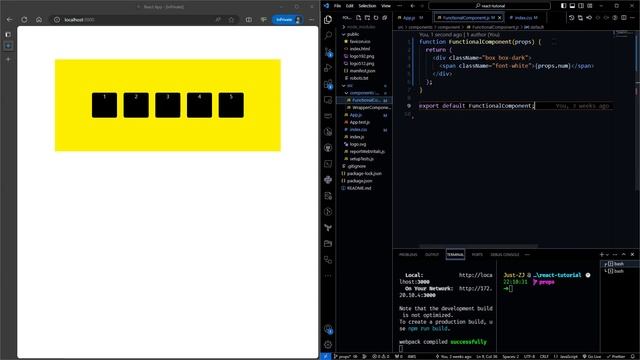The height and width of the screenshot is (360, 640).
Task: Collapse the components folder
Action: (x=362, y=93)
